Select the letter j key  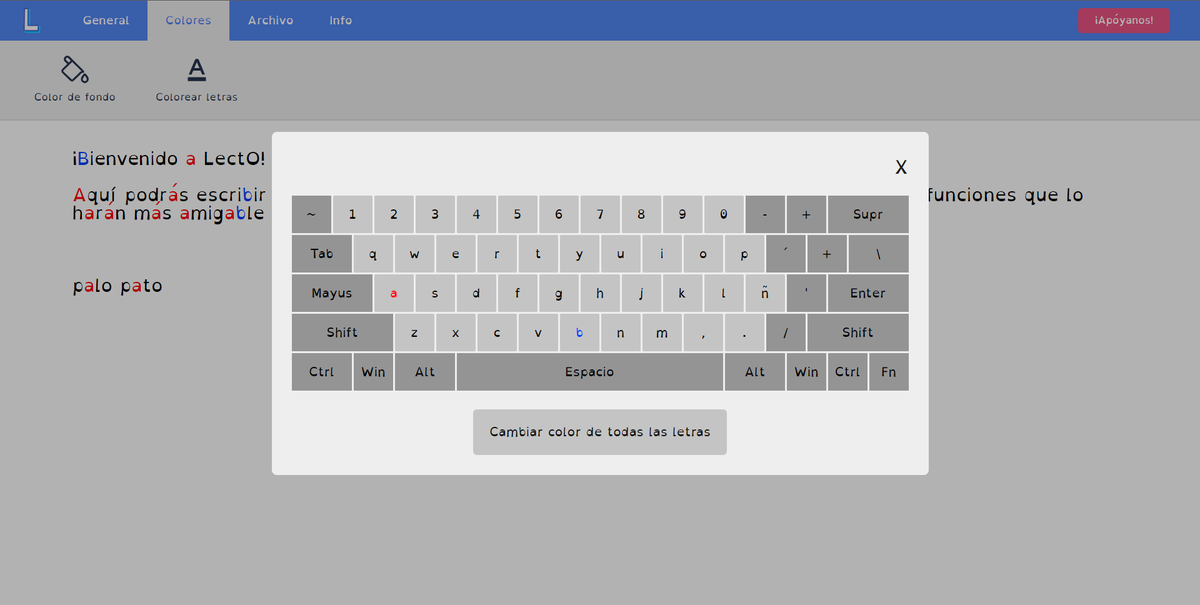pyautogui.click(x=641, y=293)
